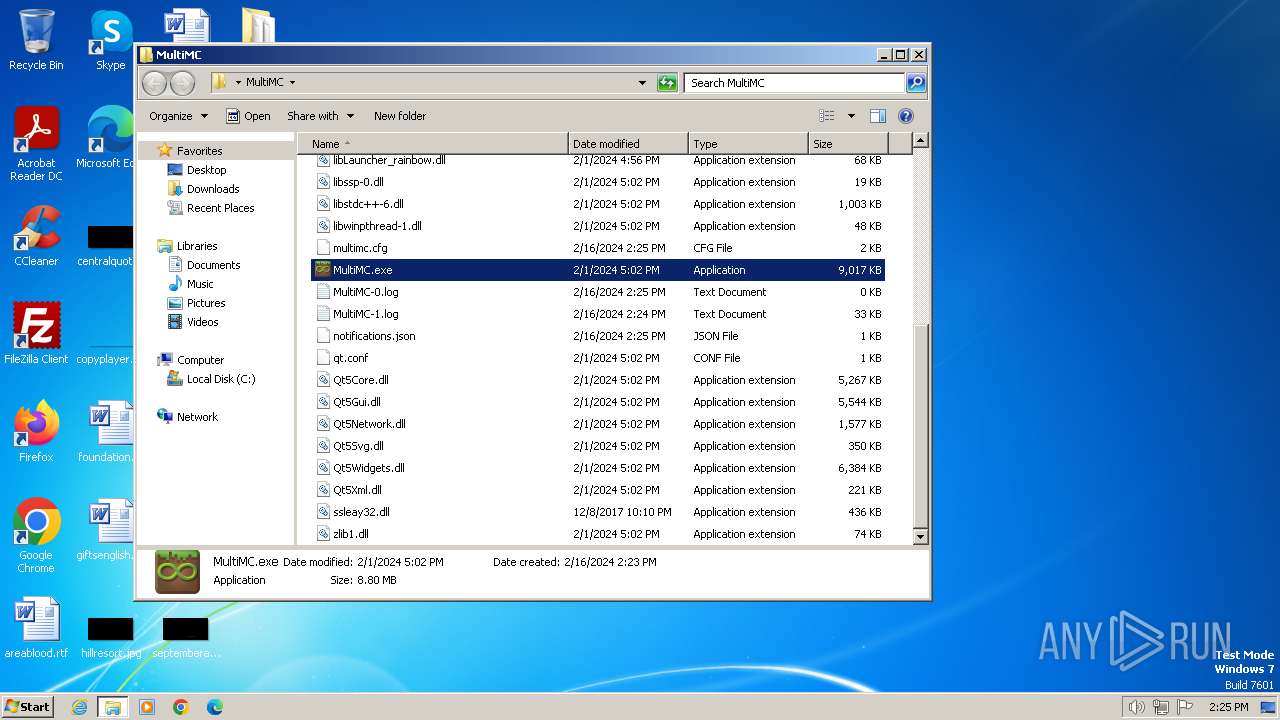This screenshot has height=720, width=1280.
Task: Open Google Chrome desktop icon
Action: point(36,535)
